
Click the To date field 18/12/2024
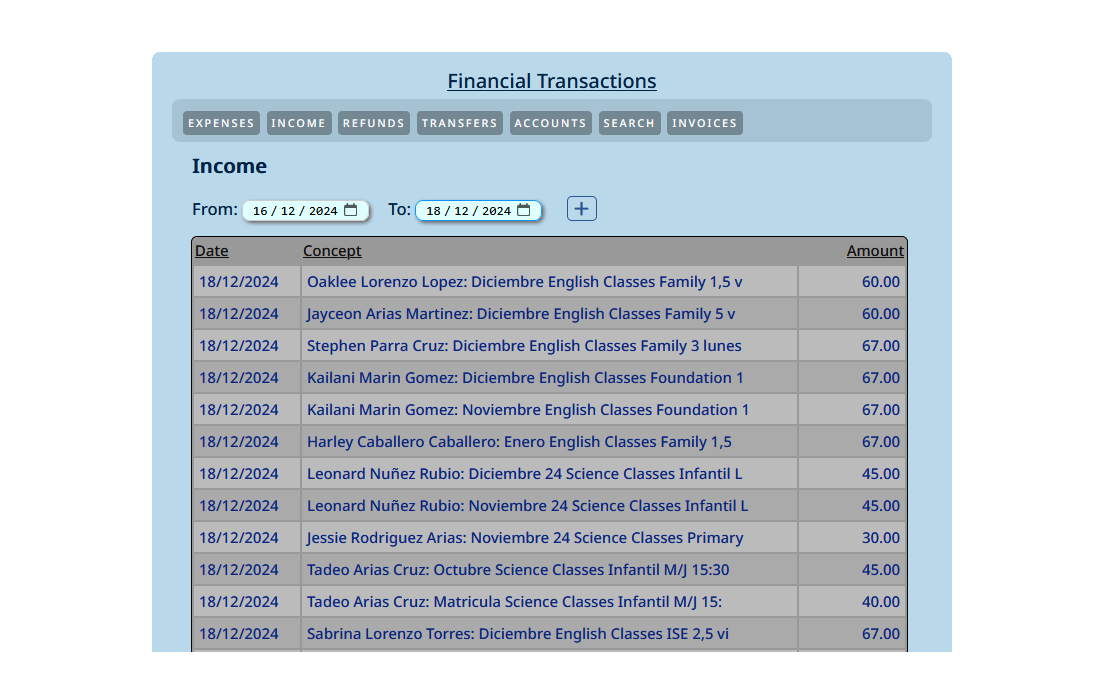click(478, 210)
